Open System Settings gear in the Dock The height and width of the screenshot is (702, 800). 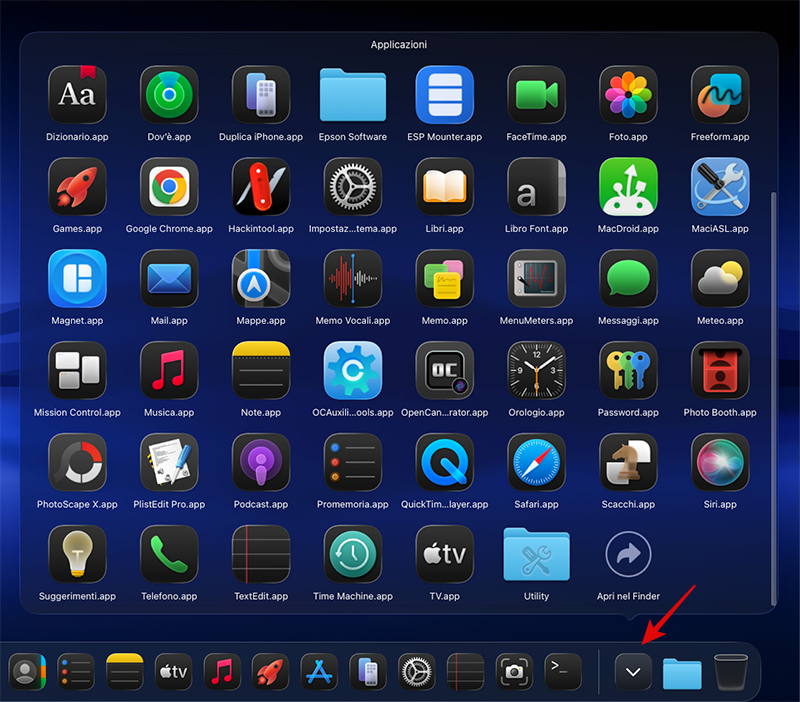(x=417, y=672)
